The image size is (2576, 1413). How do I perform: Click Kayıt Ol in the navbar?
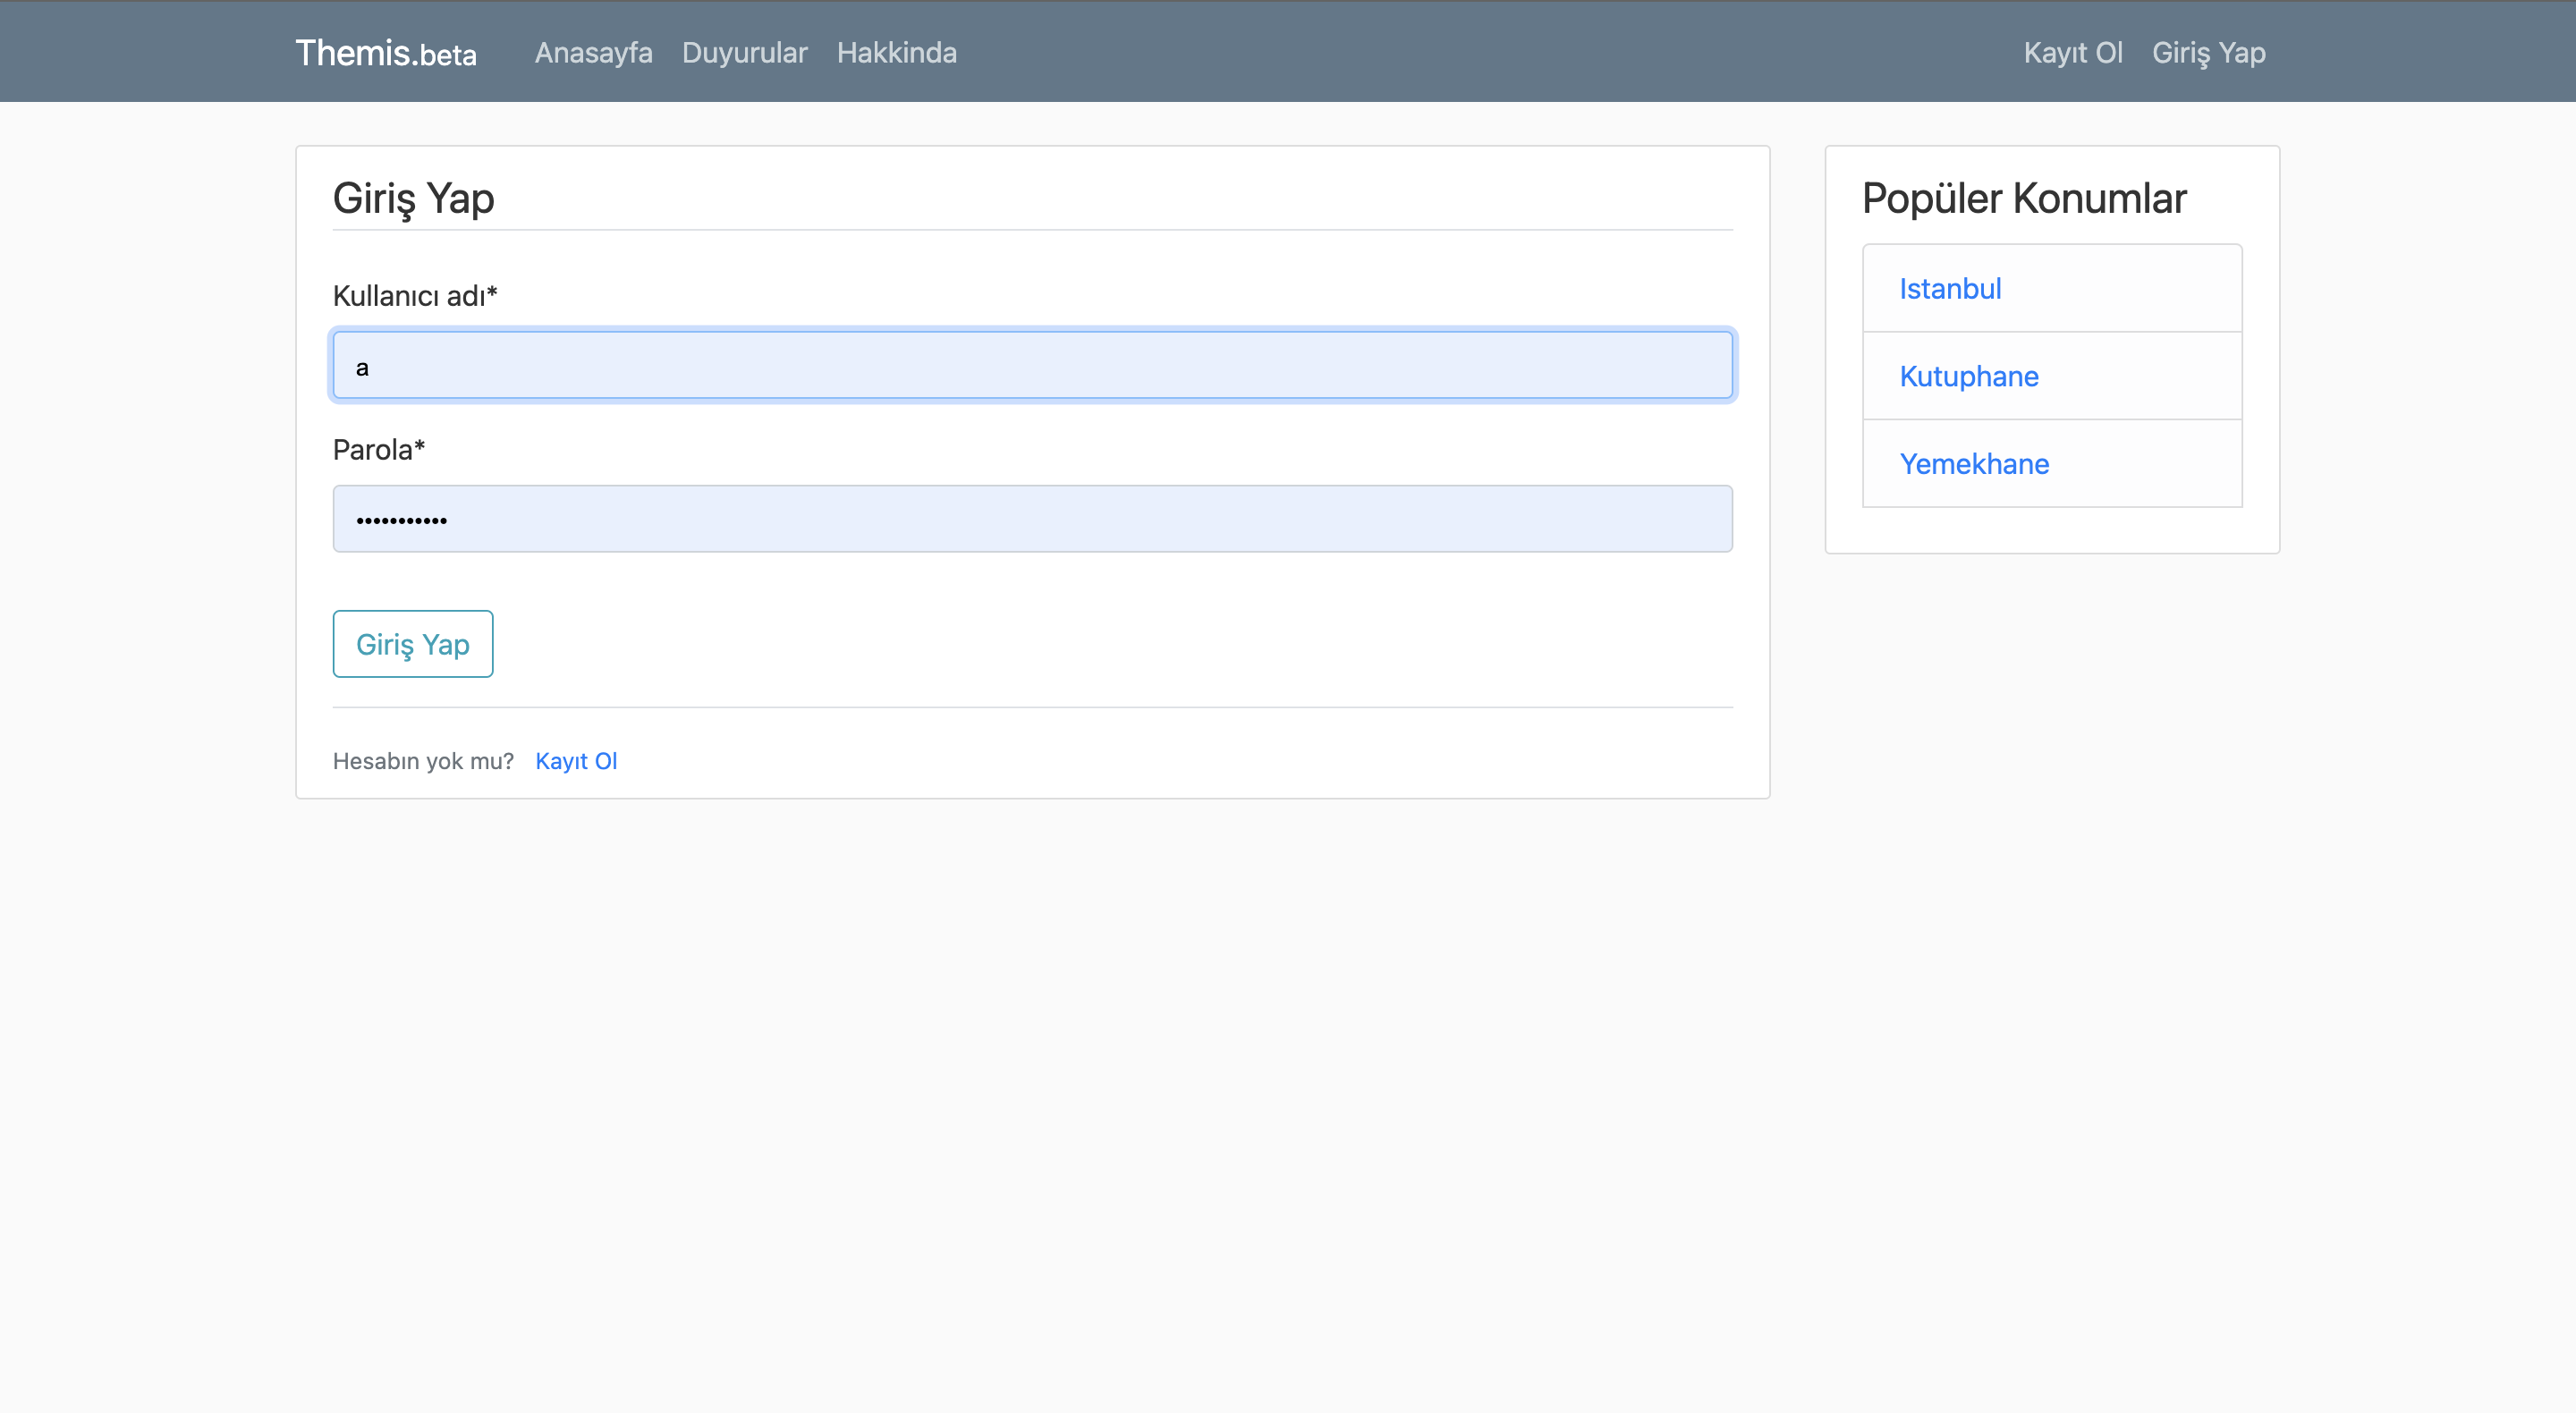click(x=2072, y=52)
